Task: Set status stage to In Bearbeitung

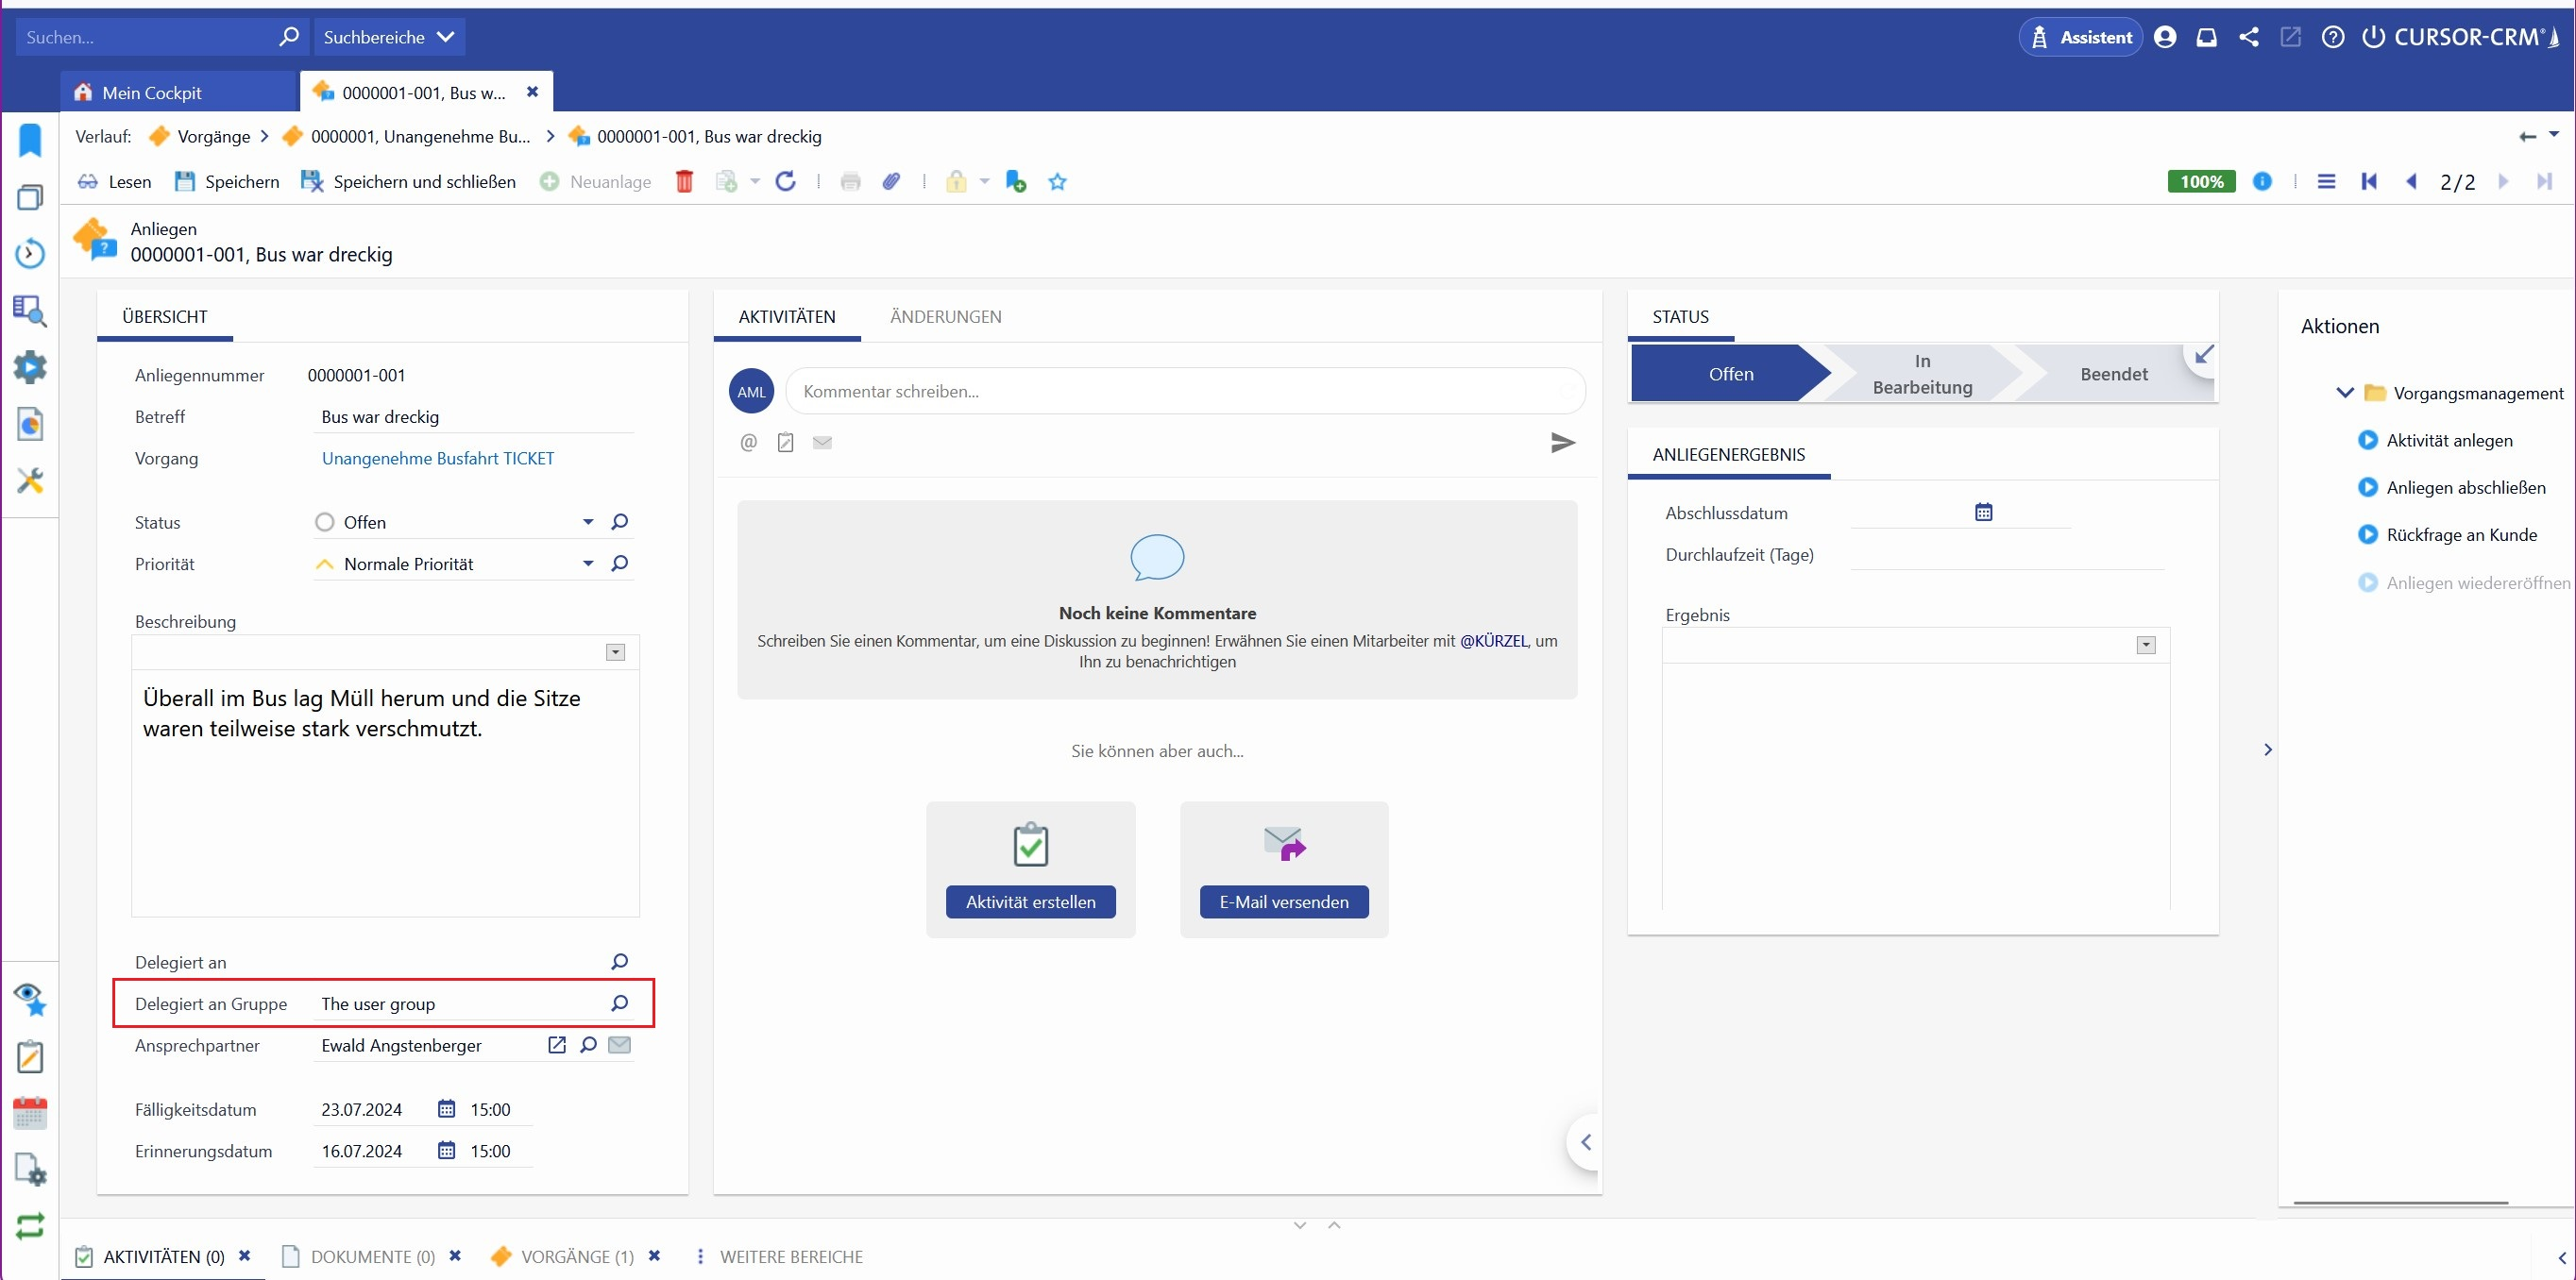Action: [1921, 374]
